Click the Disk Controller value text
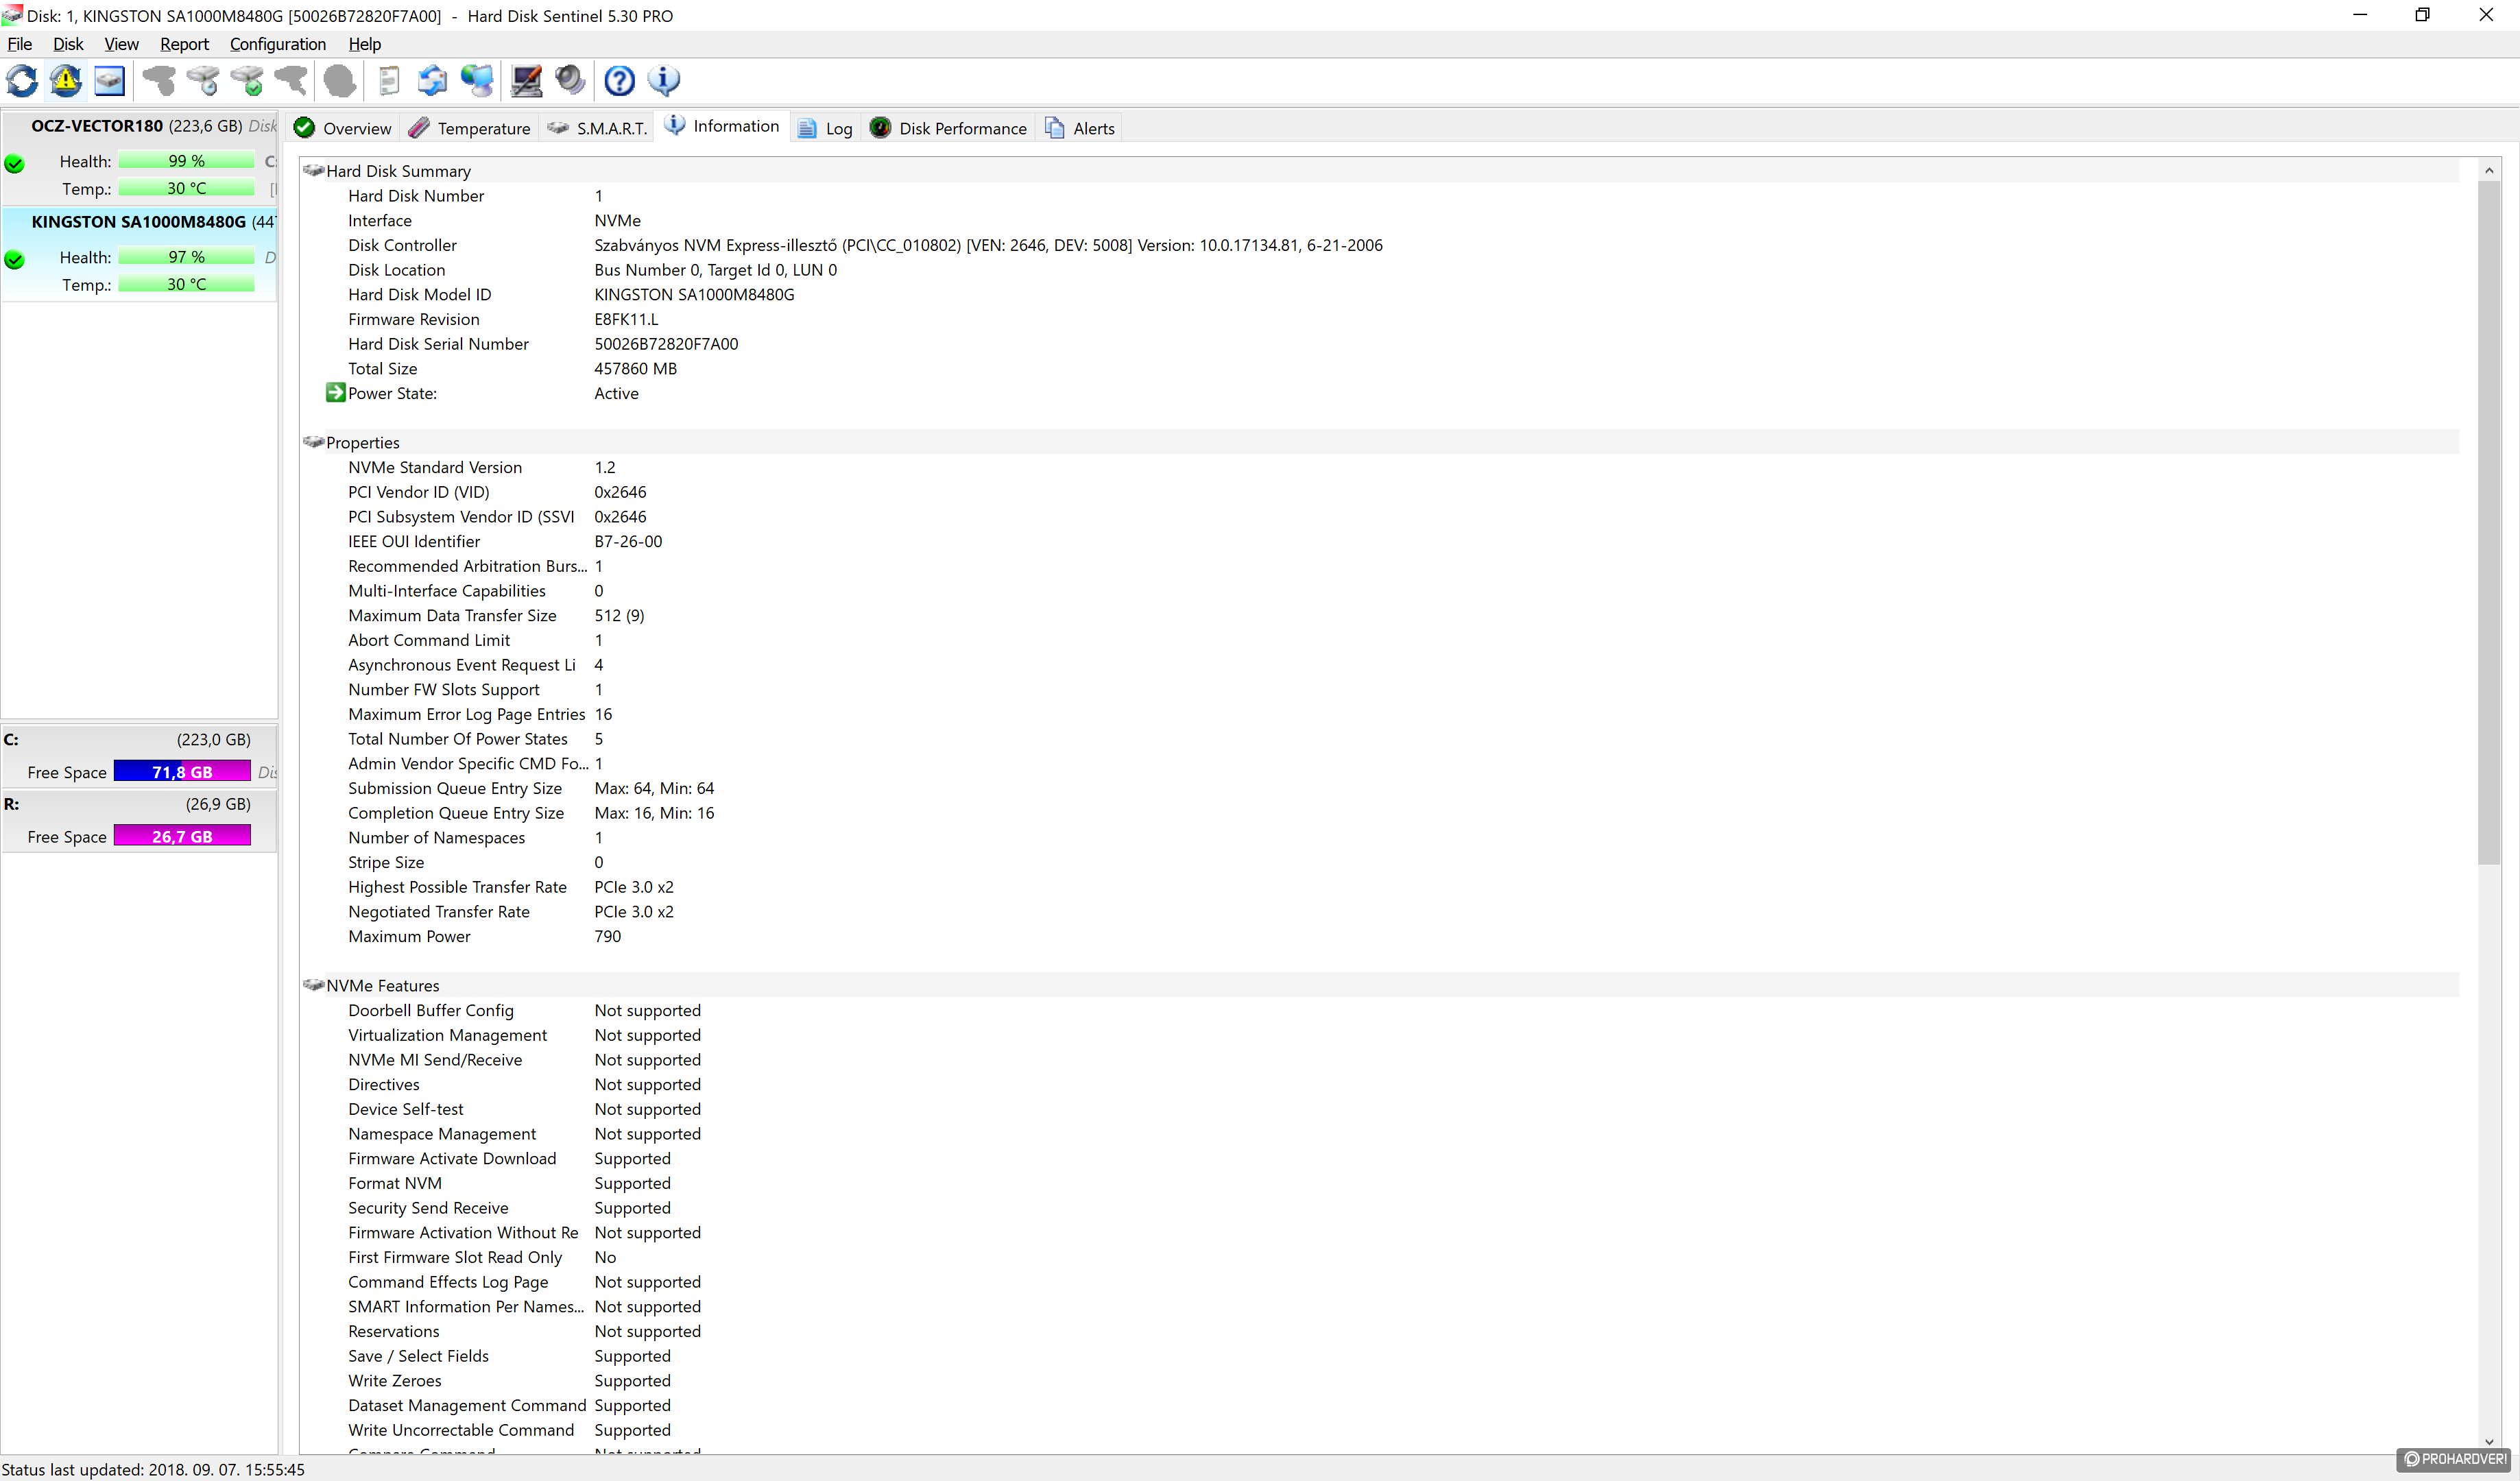Screen dimensions: 2520x1481 point(988,245)
